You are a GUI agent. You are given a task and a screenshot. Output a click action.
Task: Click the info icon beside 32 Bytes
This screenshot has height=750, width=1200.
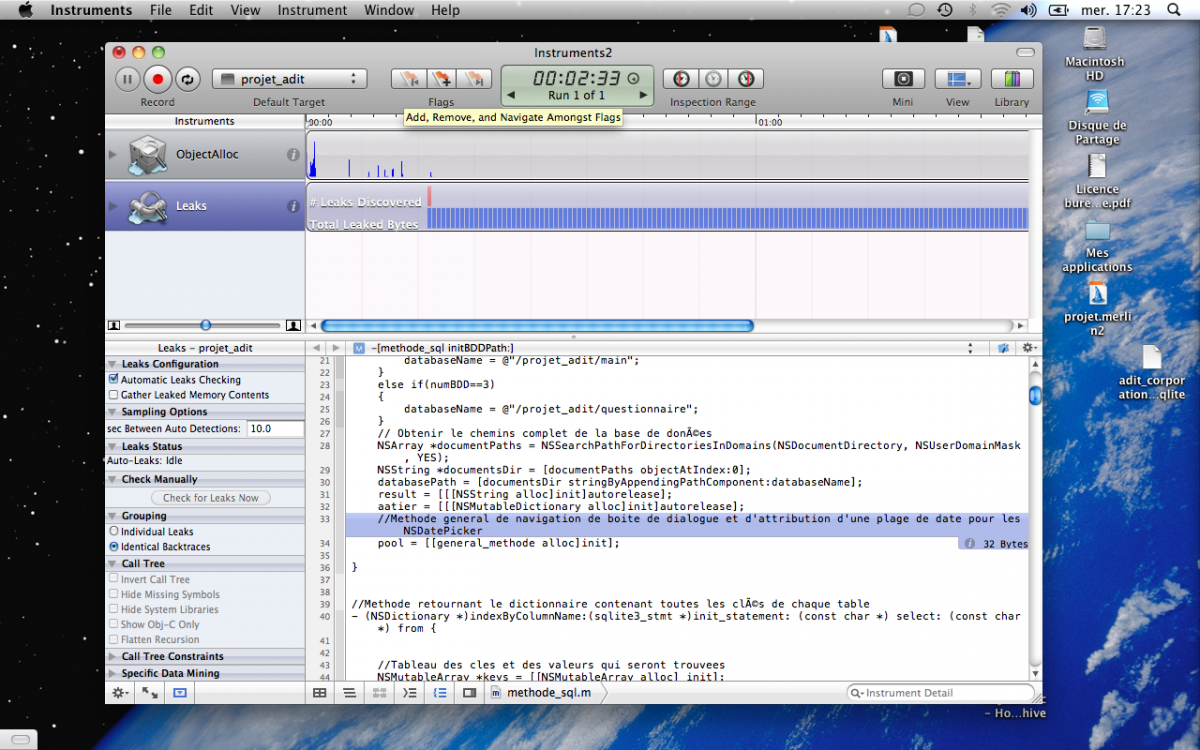(970, 544)
